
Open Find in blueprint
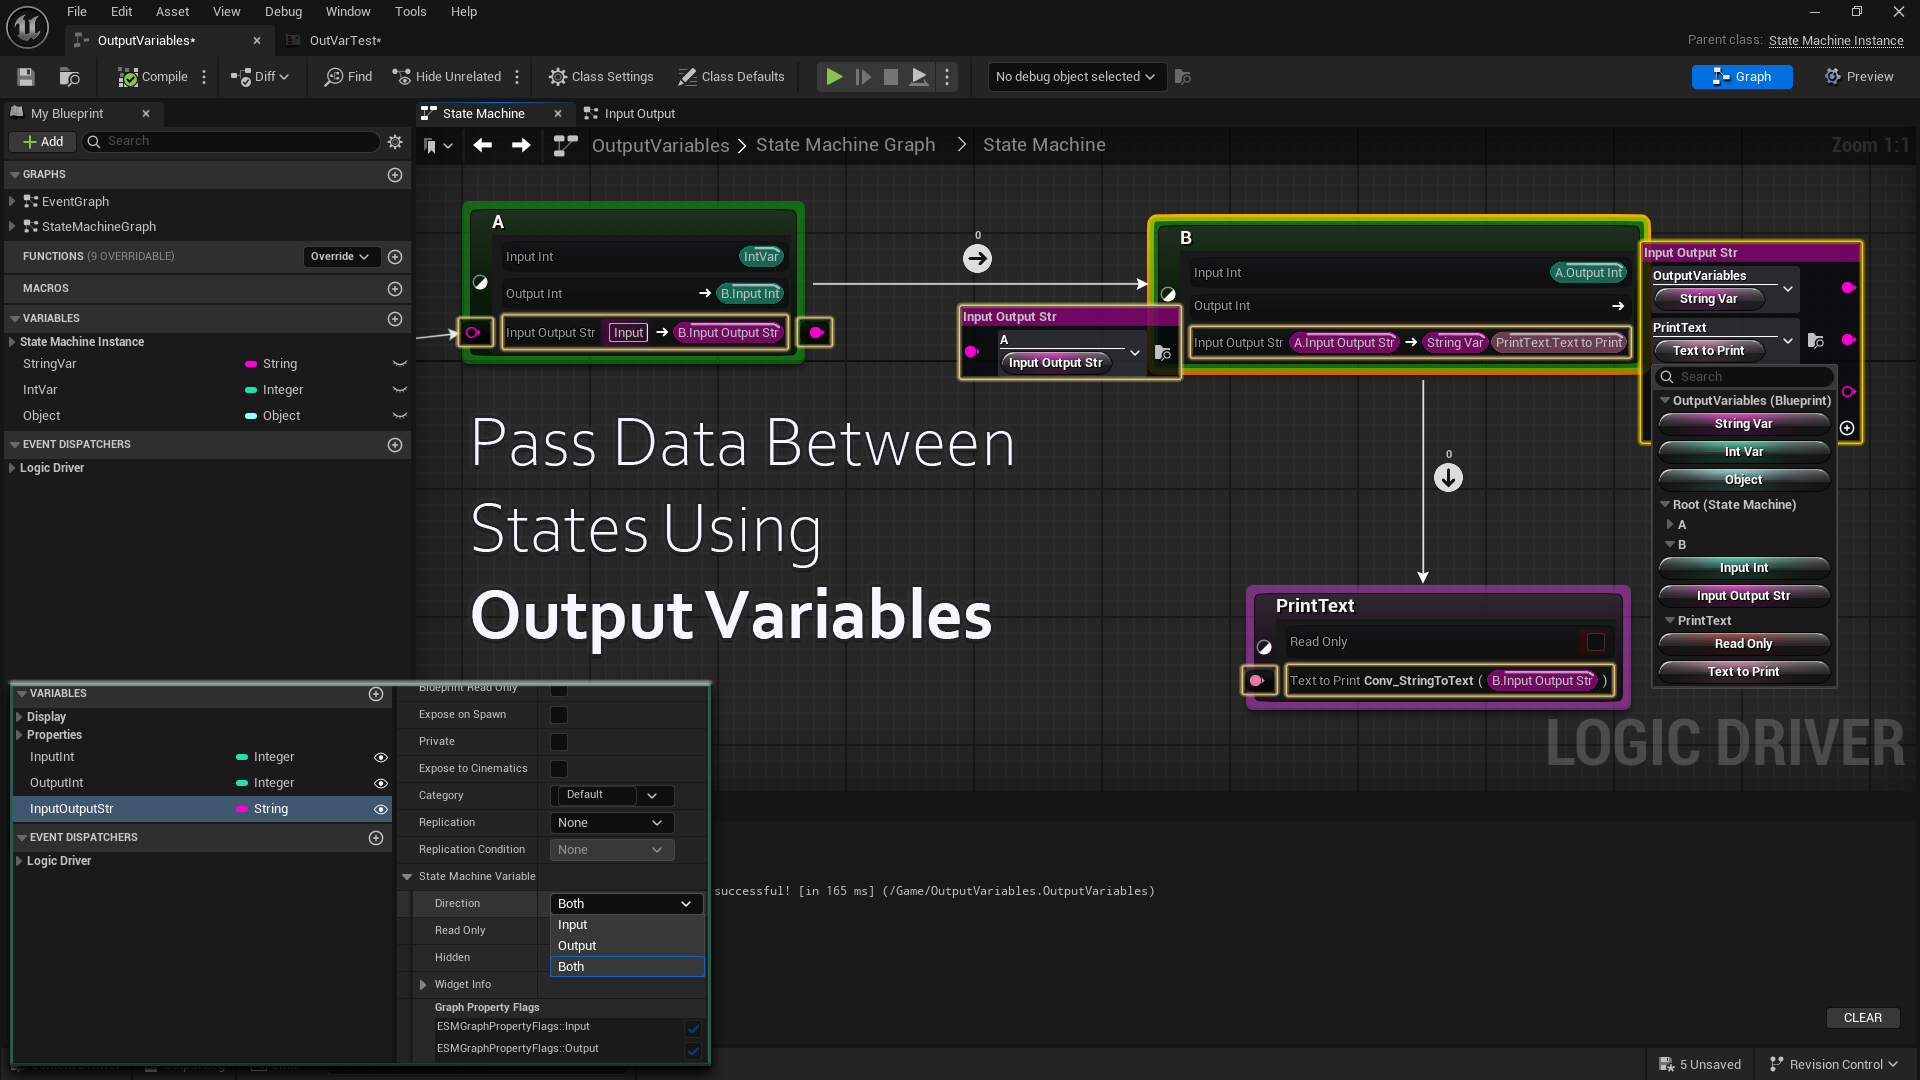[348, 77]
